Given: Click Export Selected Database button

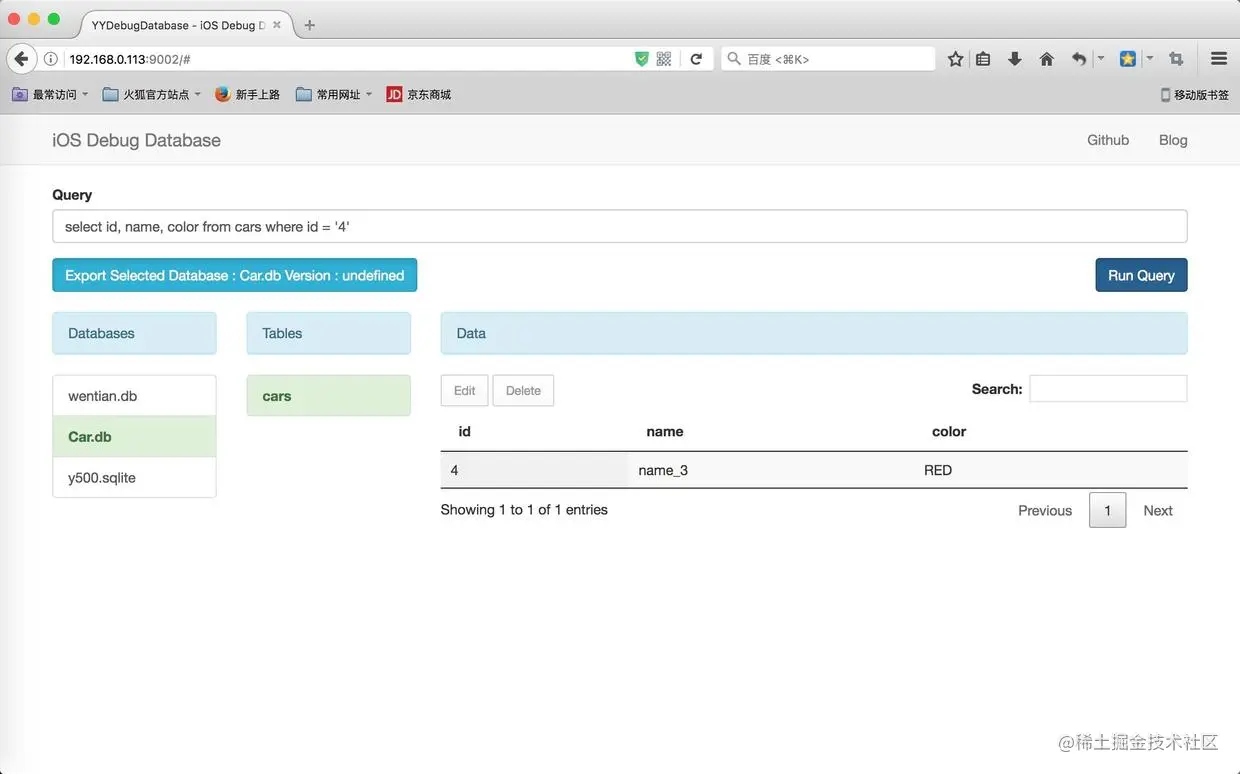Looking at the screenshot, I should [x=235, y=275].
